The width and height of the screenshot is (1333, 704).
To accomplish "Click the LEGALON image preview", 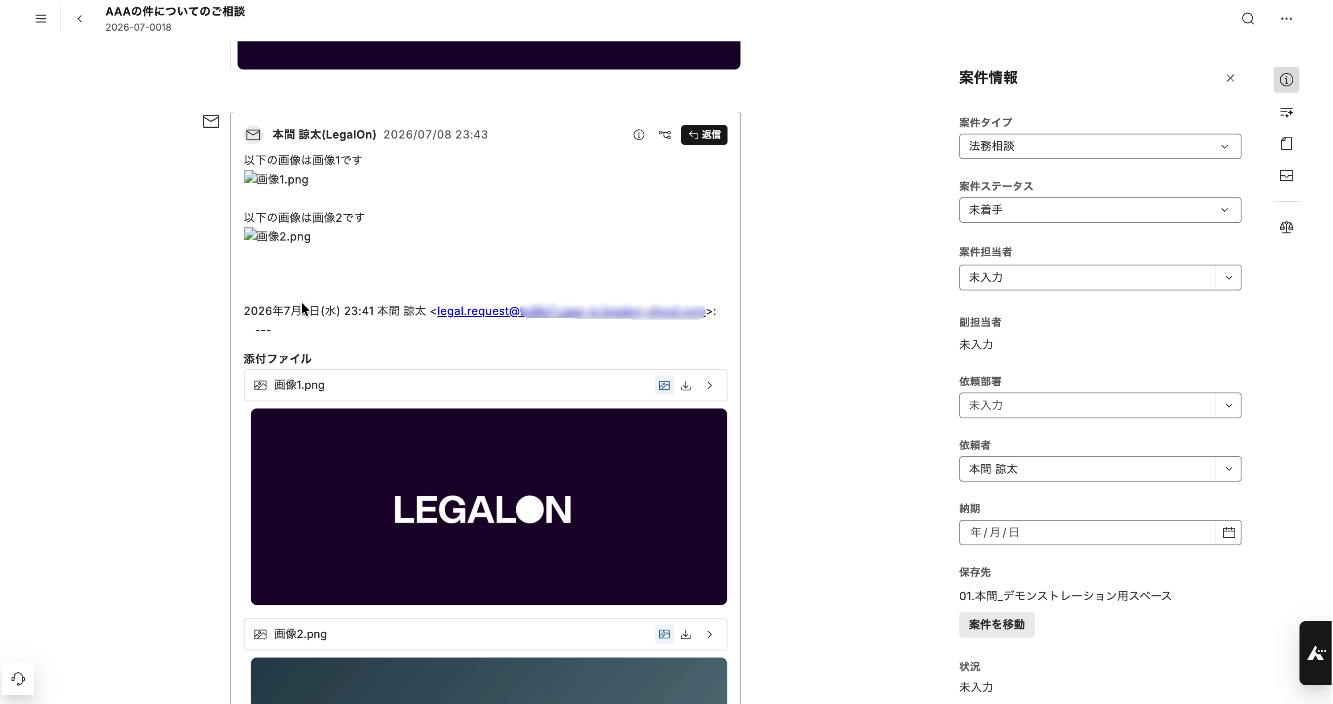I will [489, 507].
